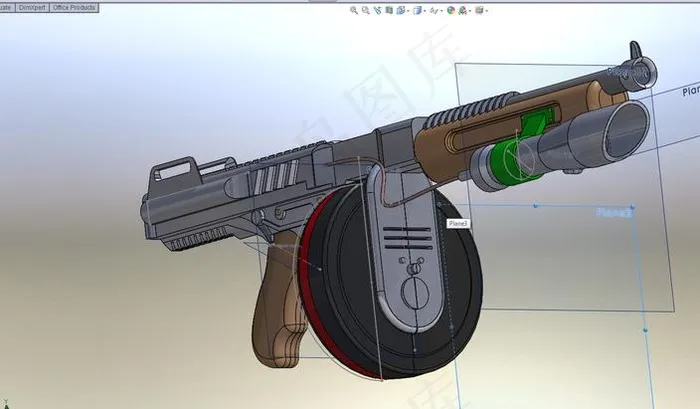700x409 pixels.
Task: Click the Previous View icon
Action: pos(378,10)
